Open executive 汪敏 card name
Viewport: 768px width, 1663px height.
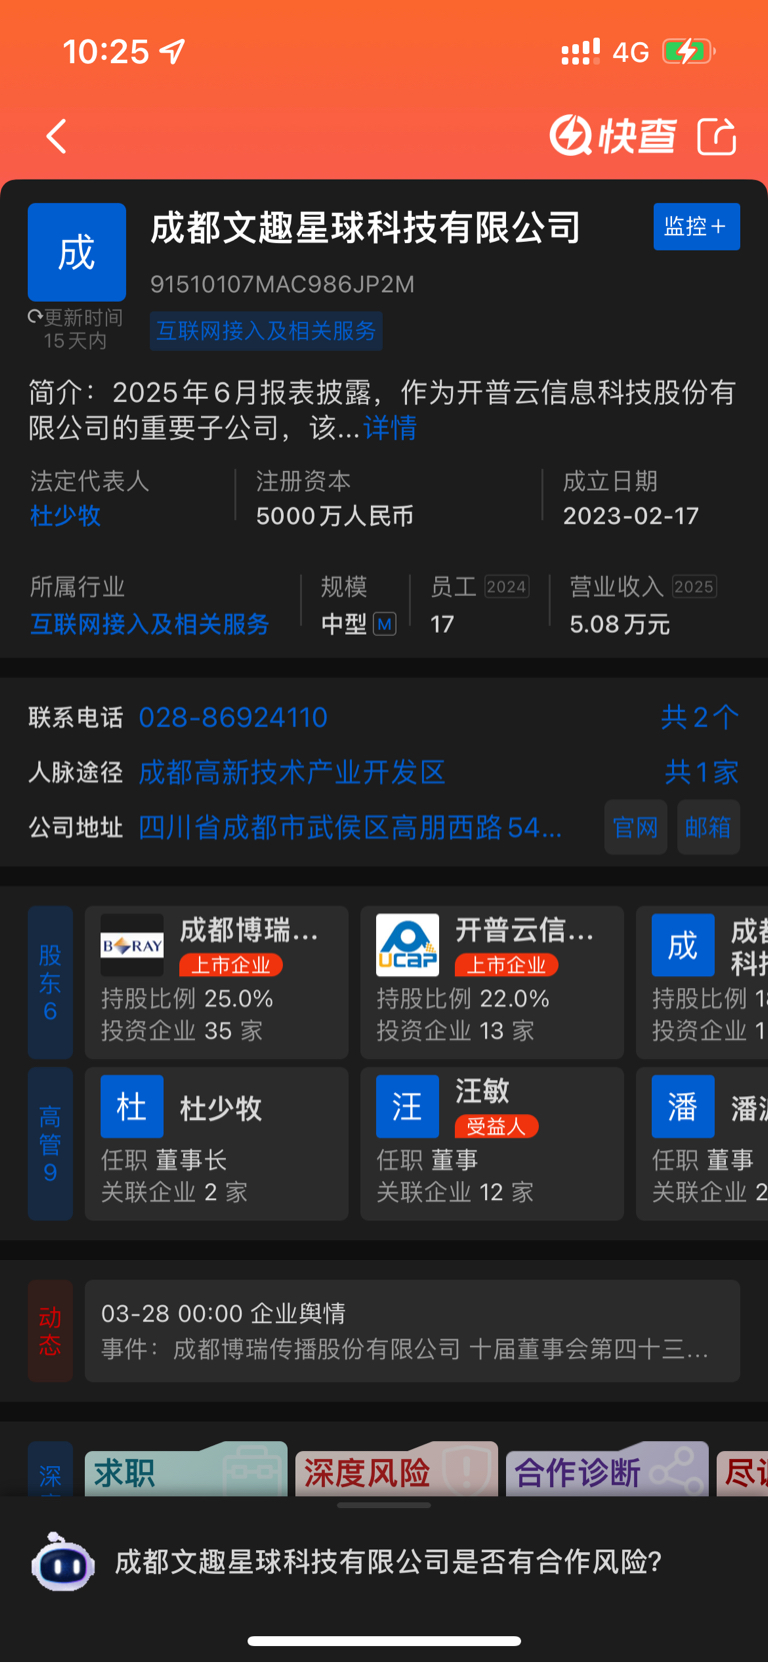coord(483,1091)
